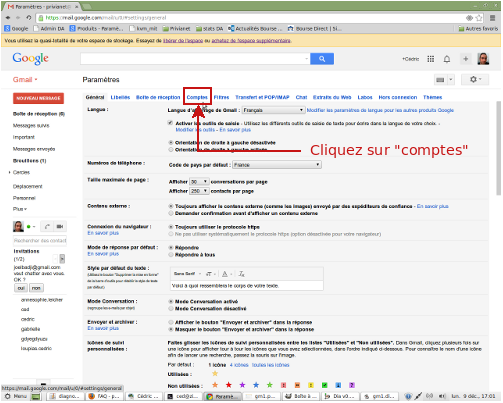Open Boîte de réception folder
The height and width of the screenshot is (403, 503).
click(39, 114)
